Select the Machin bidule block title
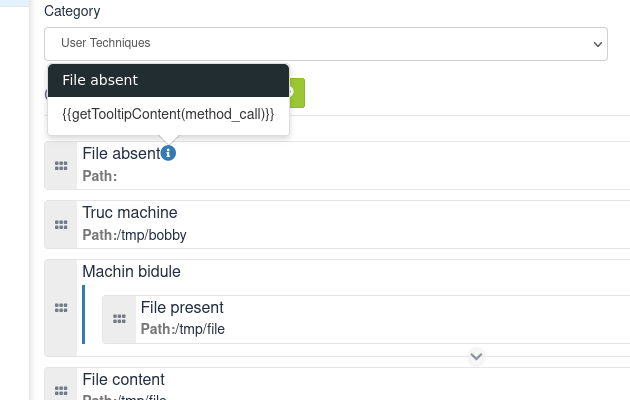 pos(131,272)
